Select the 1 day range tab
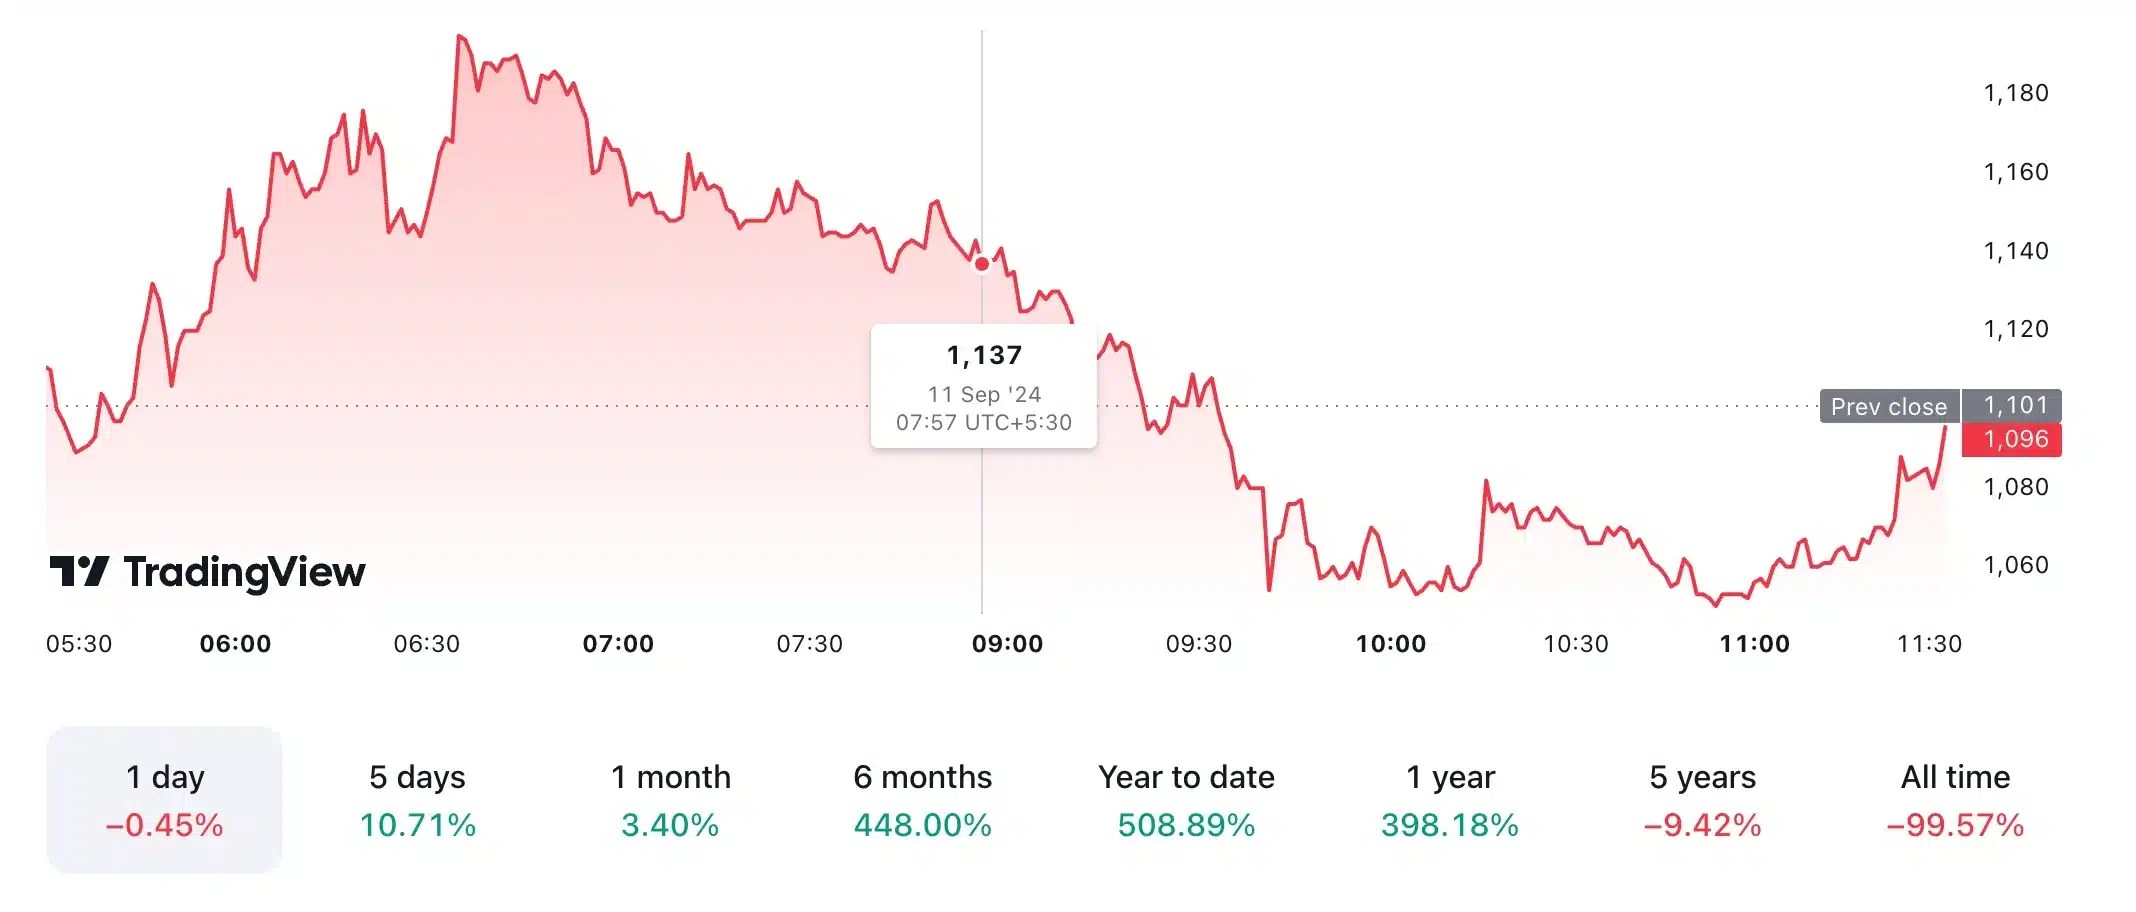Screen dimensions: 2136x912 point(164,800)
